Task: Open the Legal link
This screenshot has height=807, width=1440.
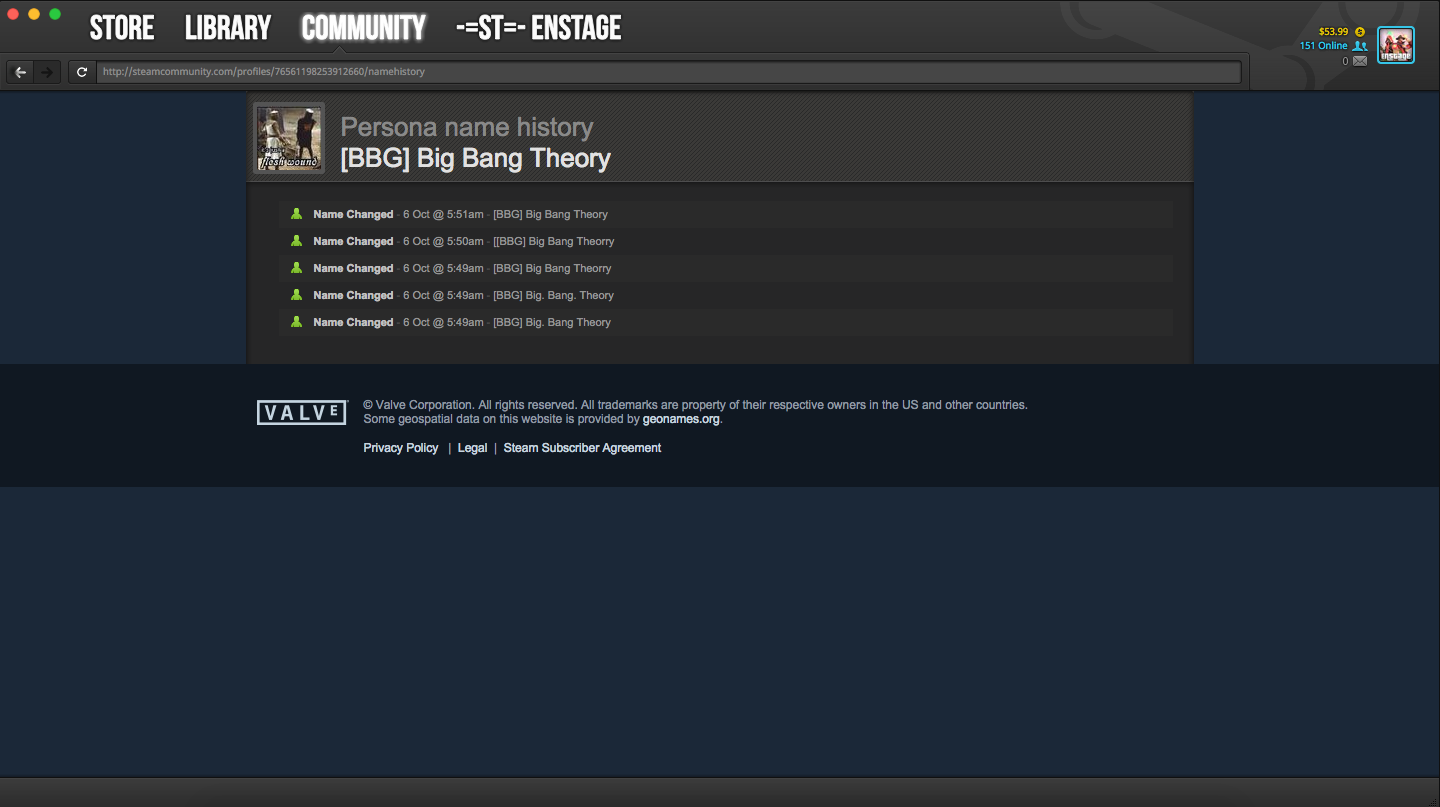Action: (472, 448)
